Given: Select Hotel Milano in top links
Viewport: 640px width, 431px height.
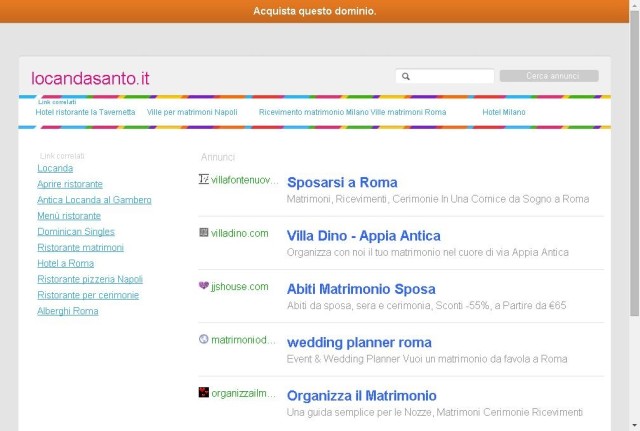Looking at the screenshot, I should point(504,112).
